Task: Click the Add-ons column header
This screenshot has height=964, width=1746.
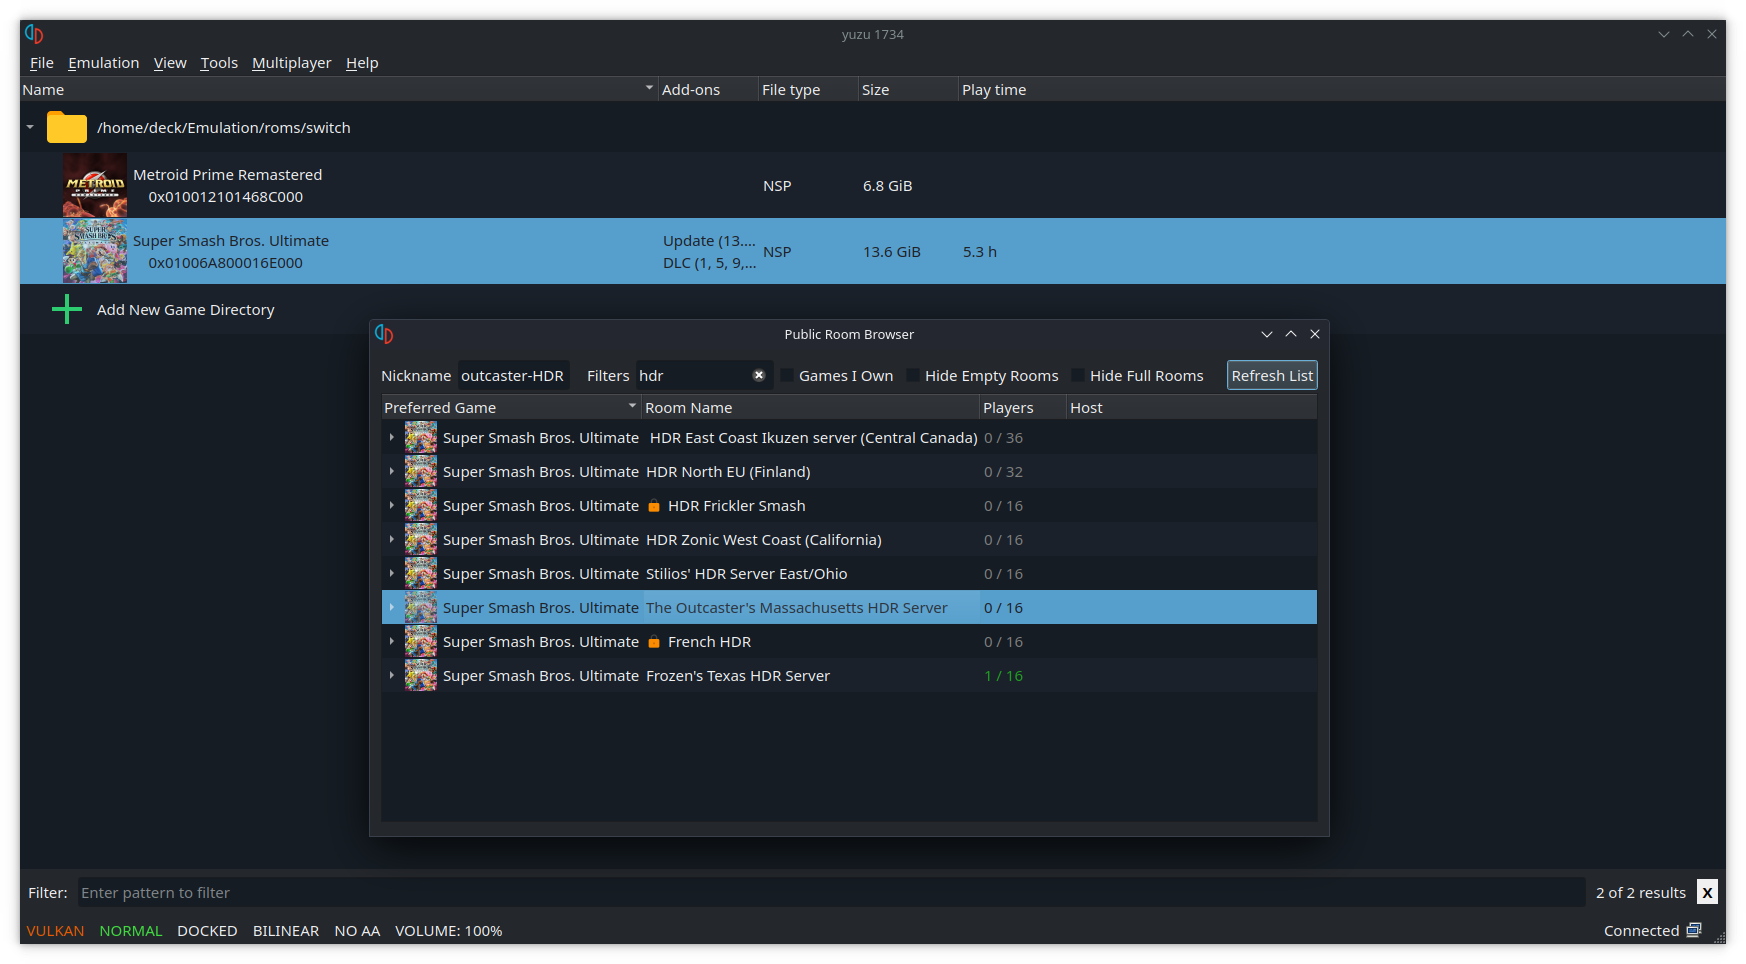Action: point(707,90)
